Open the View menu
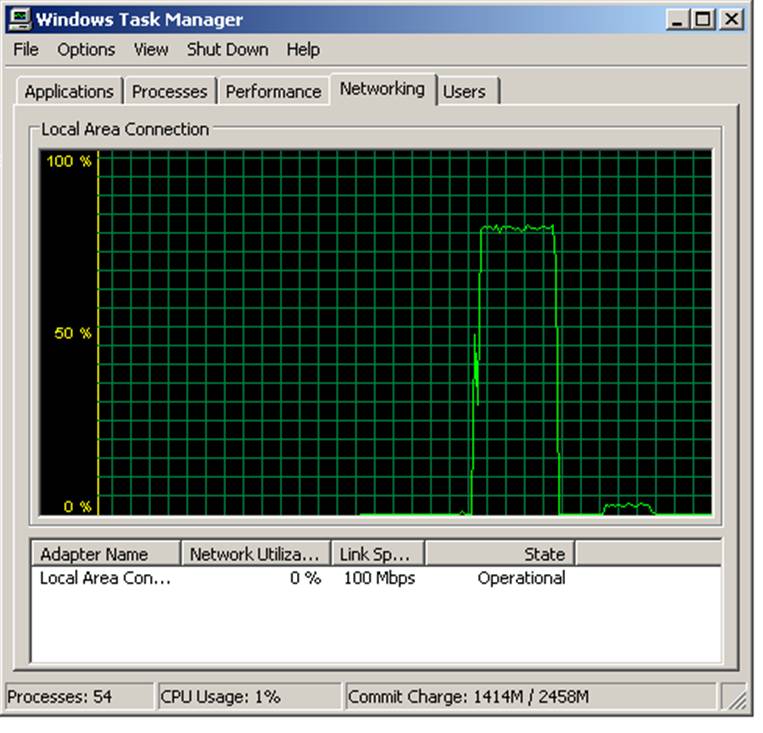763x733 pixels. click(151, 49)
